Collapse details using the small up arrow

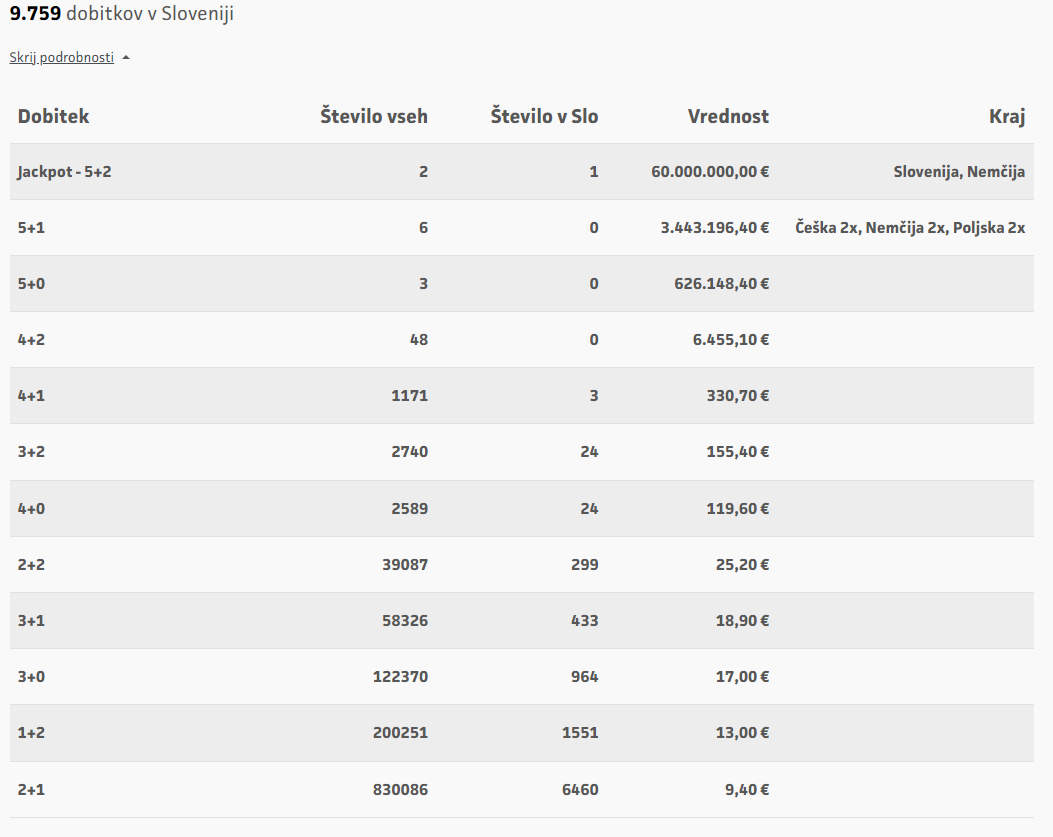126,57
